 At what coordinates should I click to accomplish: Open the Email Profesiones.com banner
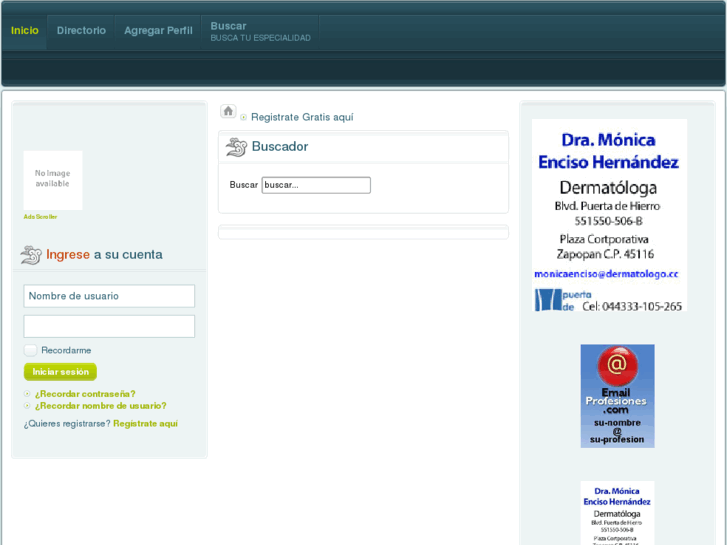tap(618, 396)
